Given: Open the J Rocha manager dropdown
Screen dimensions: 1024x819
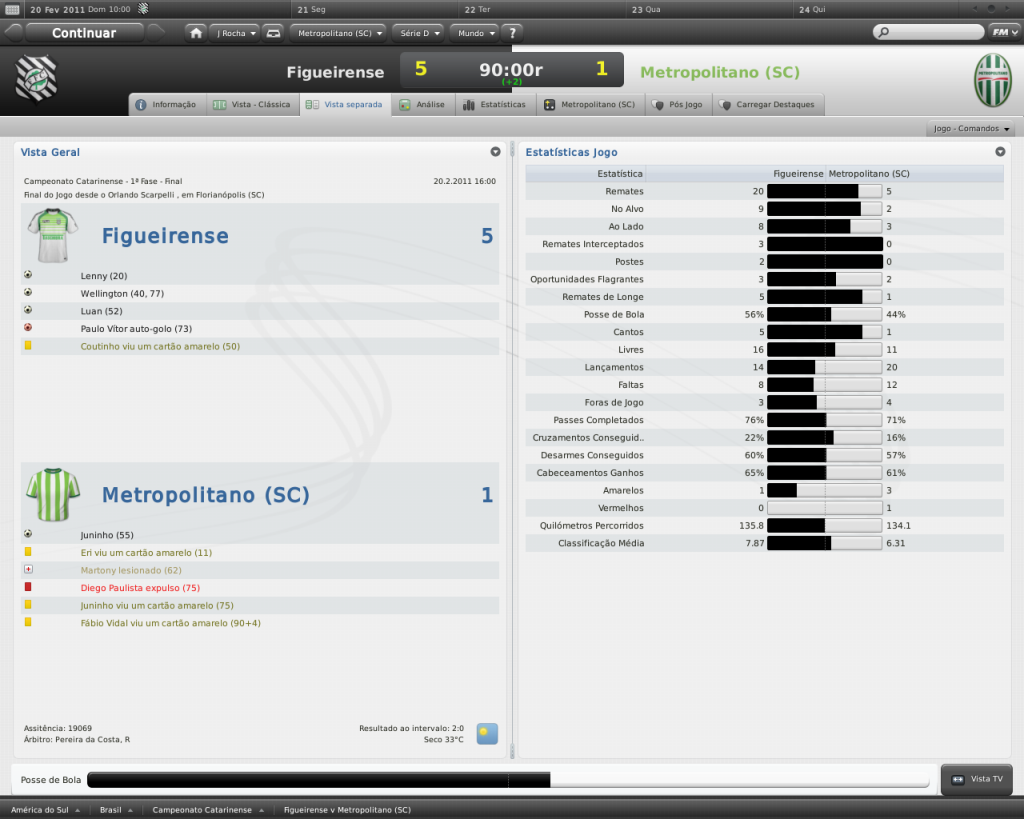Looking at the screenshot, I should (x=236, y=33).
